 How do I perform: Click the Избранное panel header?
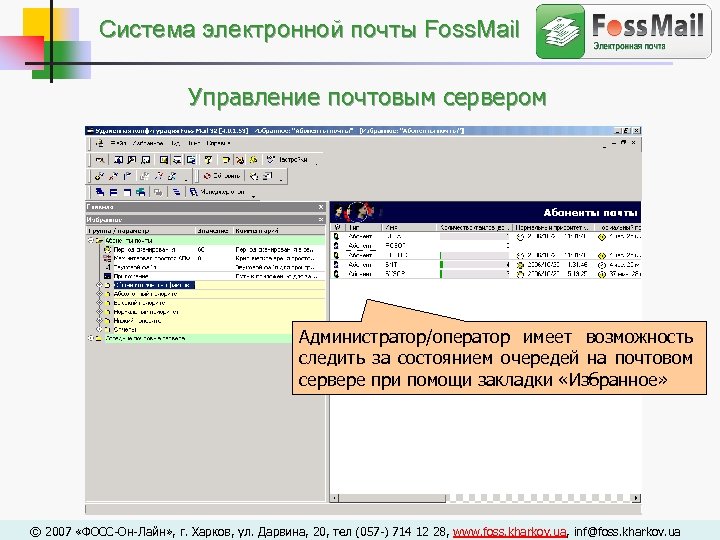206,219
